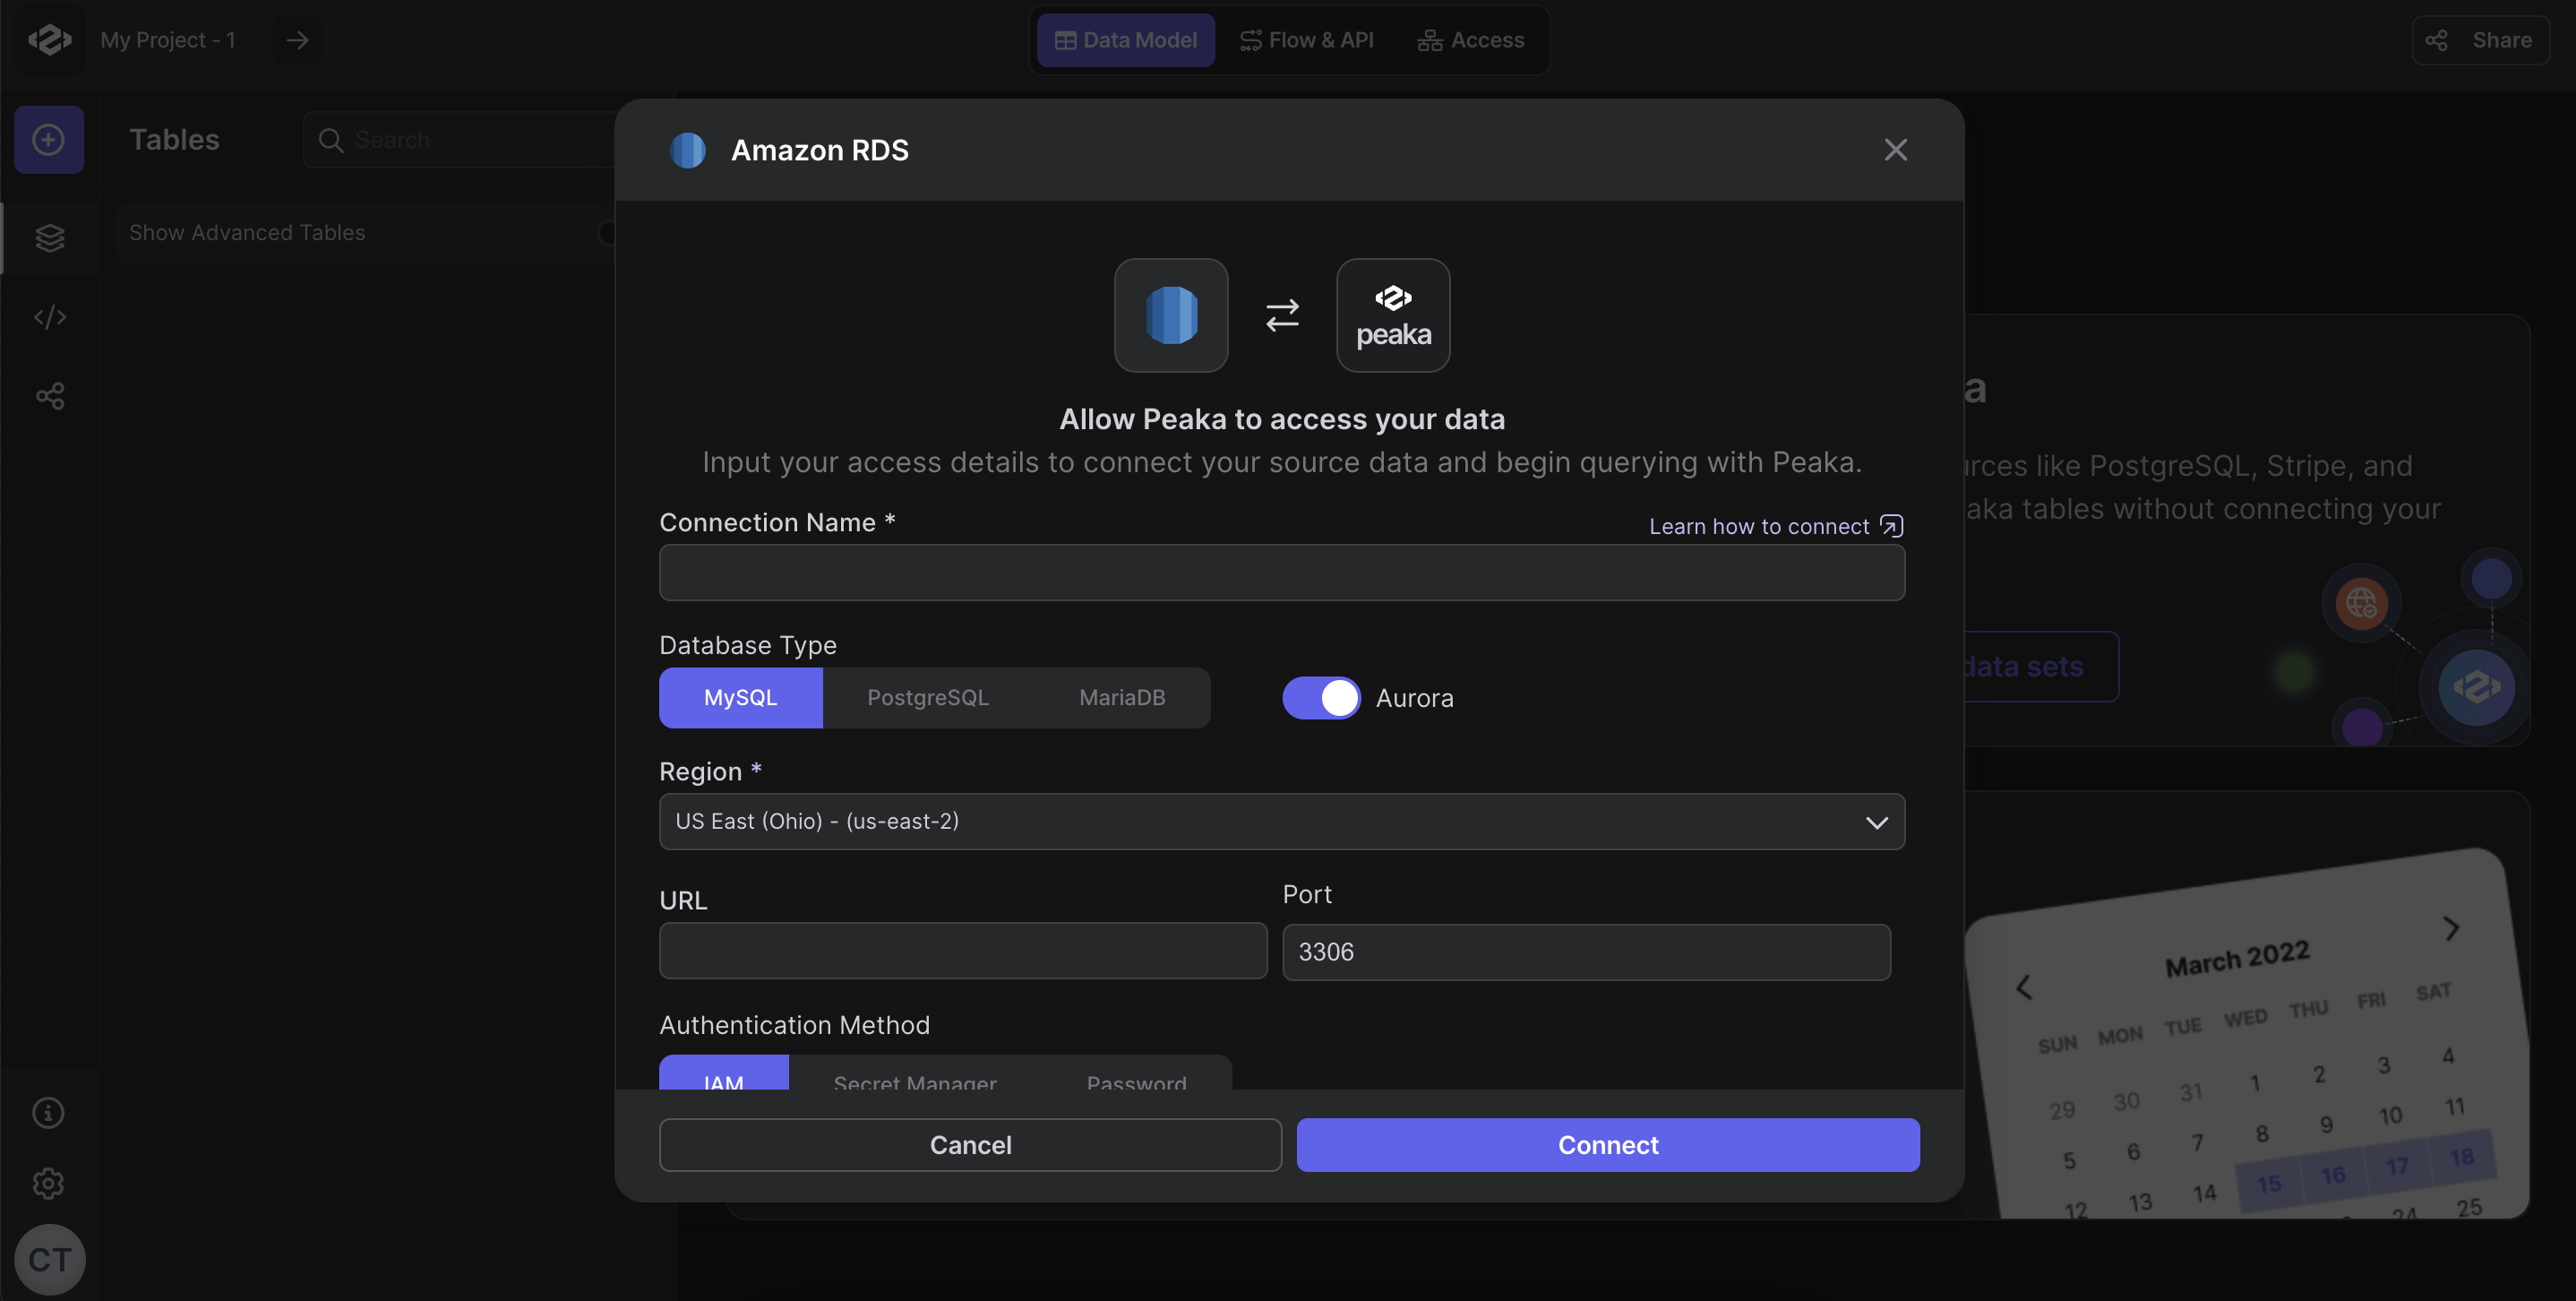The height and width of the screenshot is (1301, 2576).
Task: Click the info icon in left sidebar
Action: [x=48, y=1113]
